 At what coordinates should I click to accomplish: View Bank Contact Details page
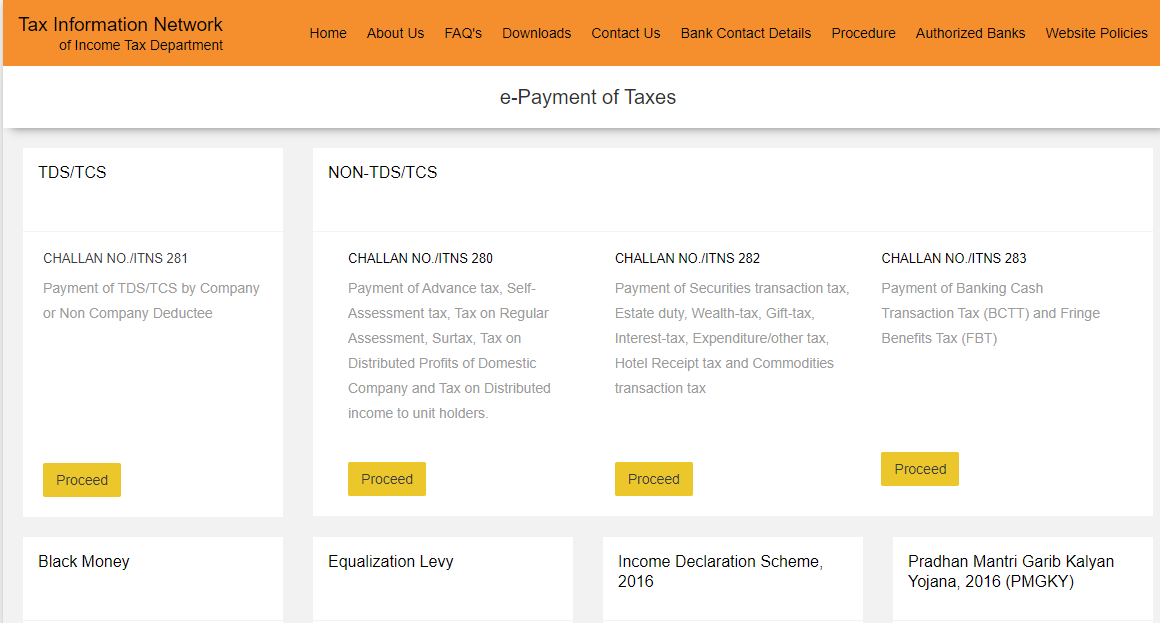[746, 33]
